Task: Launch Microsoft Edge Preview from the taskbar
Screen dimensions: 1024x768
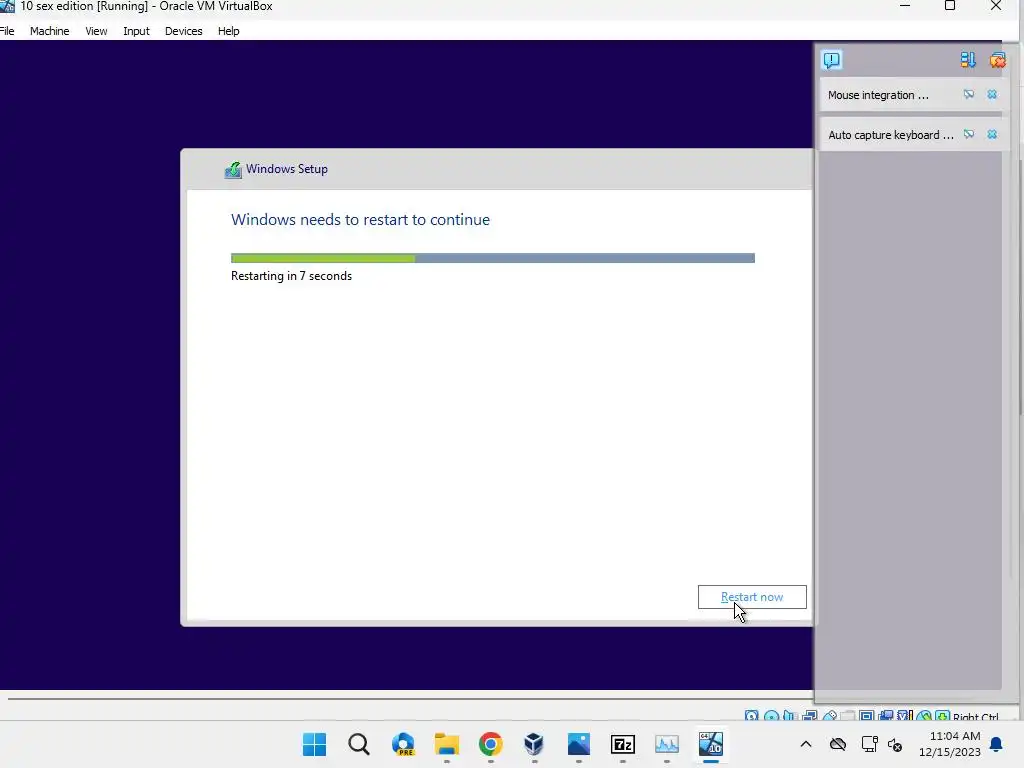Action: coord(403,744)
